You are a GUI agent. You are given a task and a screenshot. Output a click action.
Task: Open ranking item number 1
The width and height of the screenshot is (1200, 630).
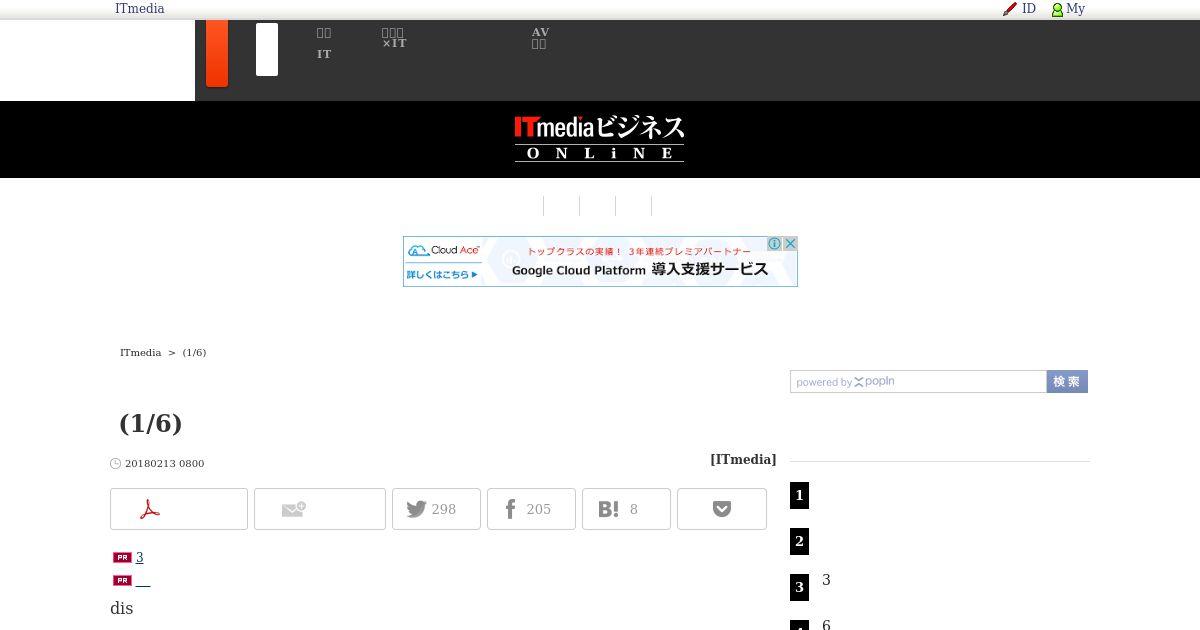[x=799, y=495]
